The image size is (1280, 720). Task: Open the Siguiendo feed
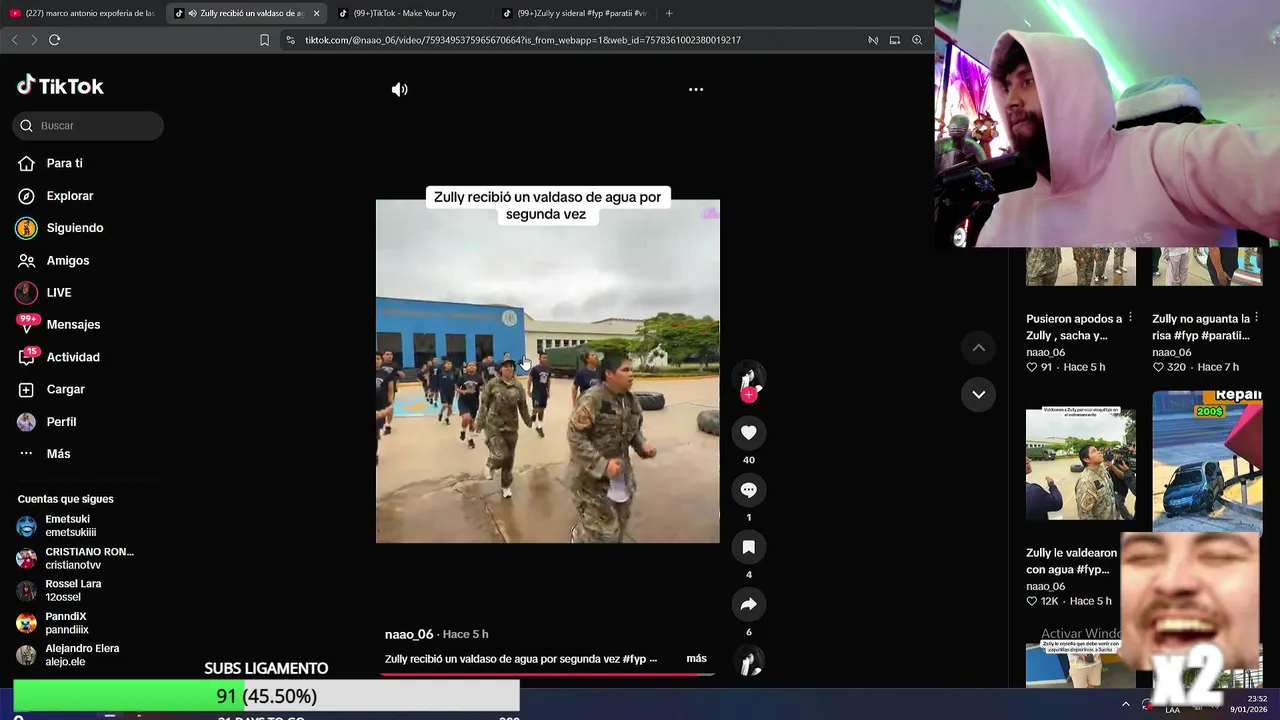pyautogui.click(x=74, y=228)
